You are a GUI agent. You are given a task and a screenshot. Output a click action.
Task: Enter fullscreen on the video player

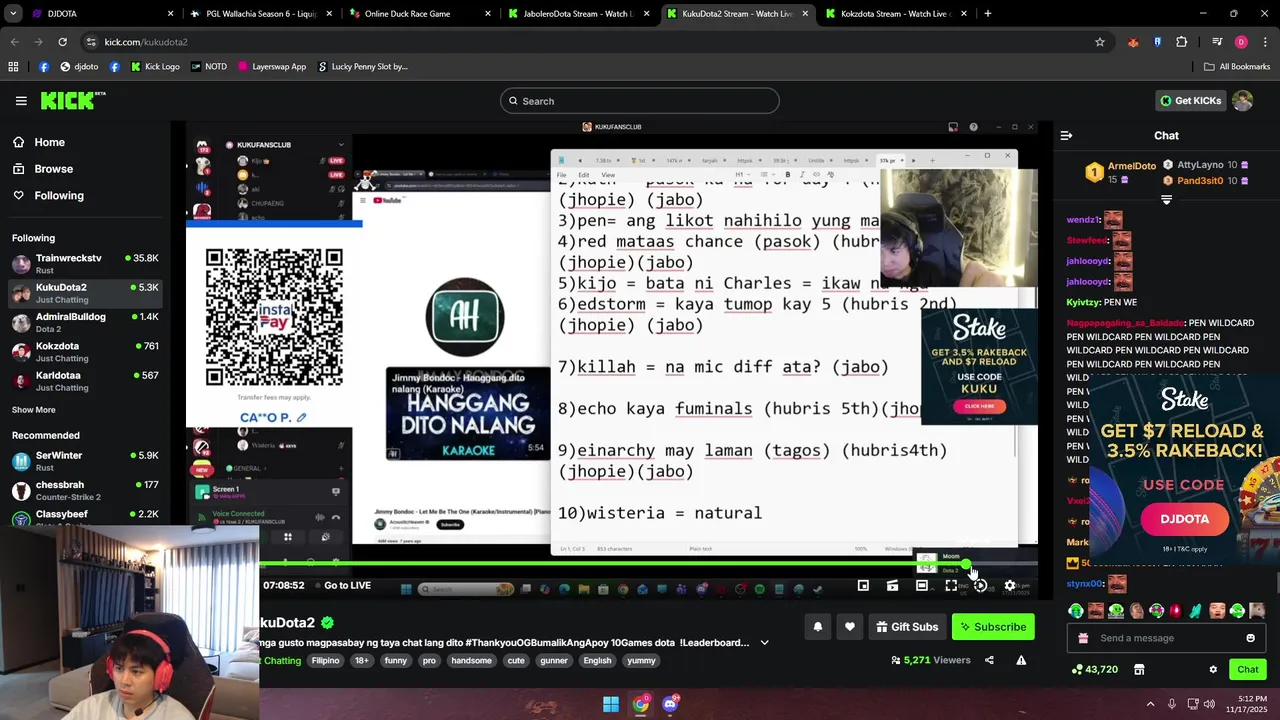click(951, 586)
